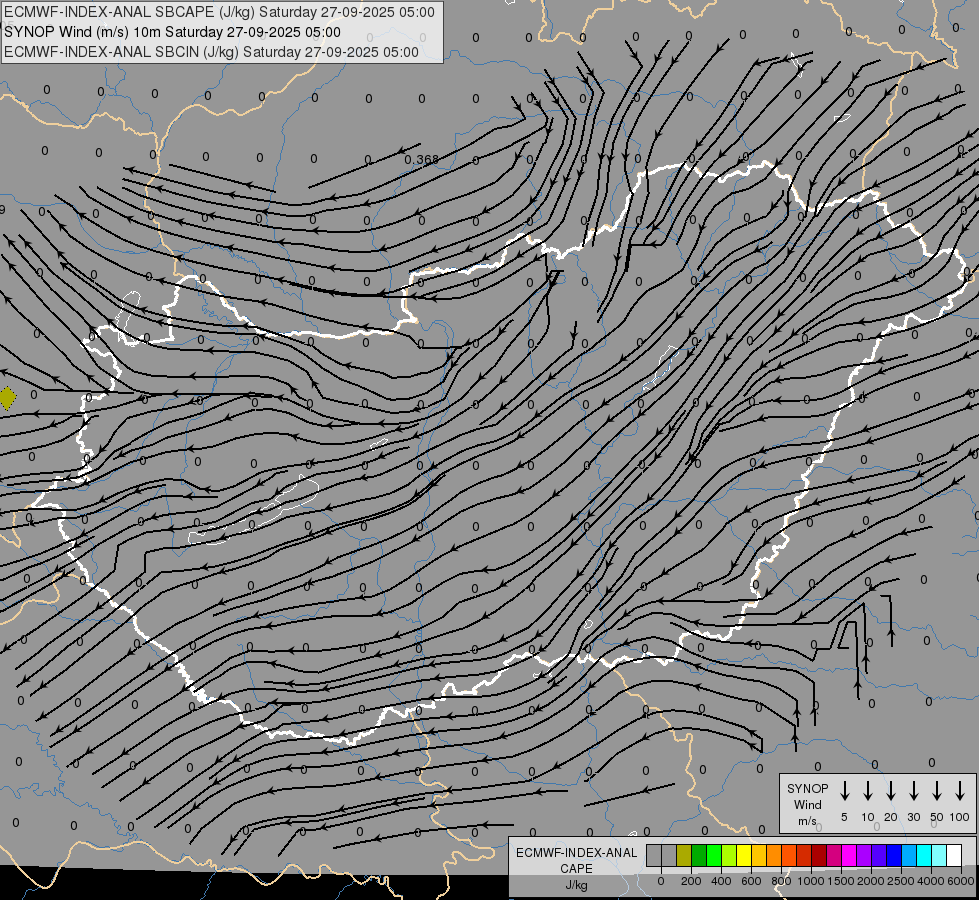Click the 6000 tick on CAPE scale
The image size is (979, 900).
click(x=961, y=881)
